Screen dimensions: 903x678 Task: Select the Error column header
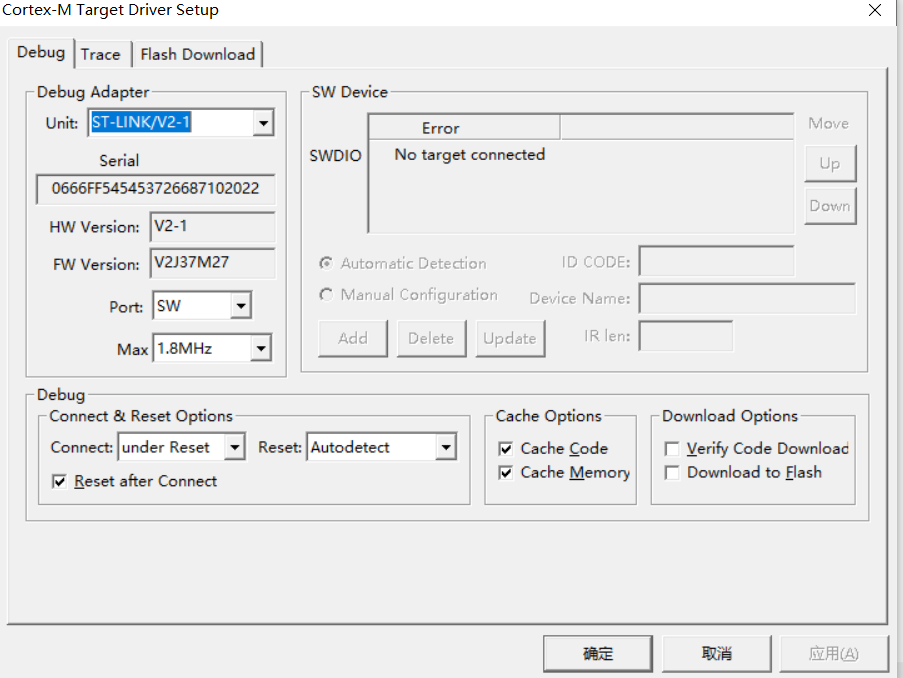[463, 126]
